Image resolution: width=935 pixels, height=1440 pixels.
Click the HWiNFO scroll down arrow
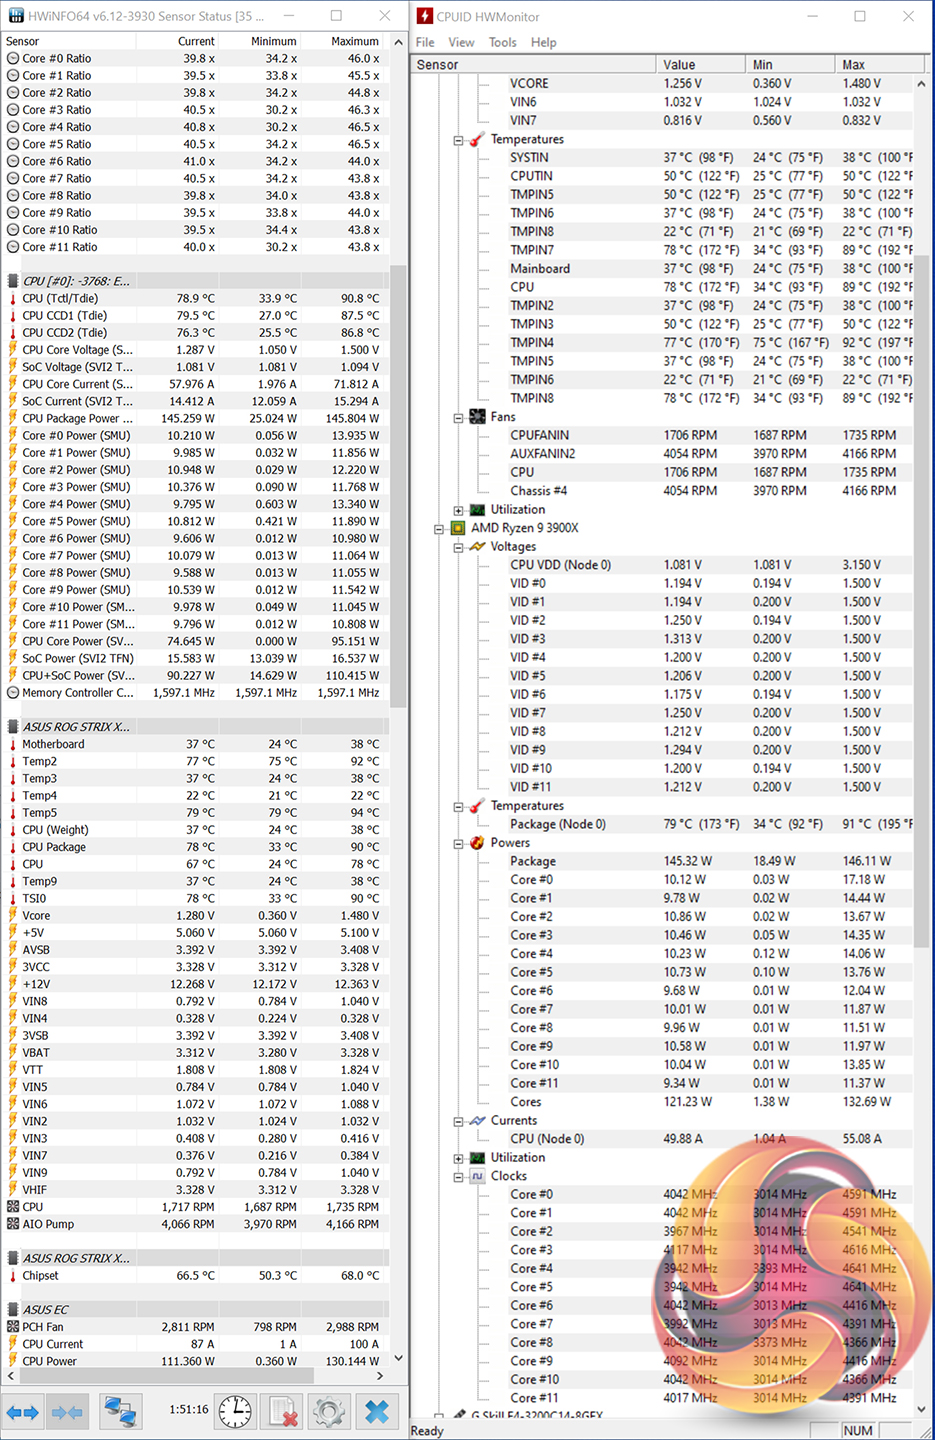(x=398, y=1358)
